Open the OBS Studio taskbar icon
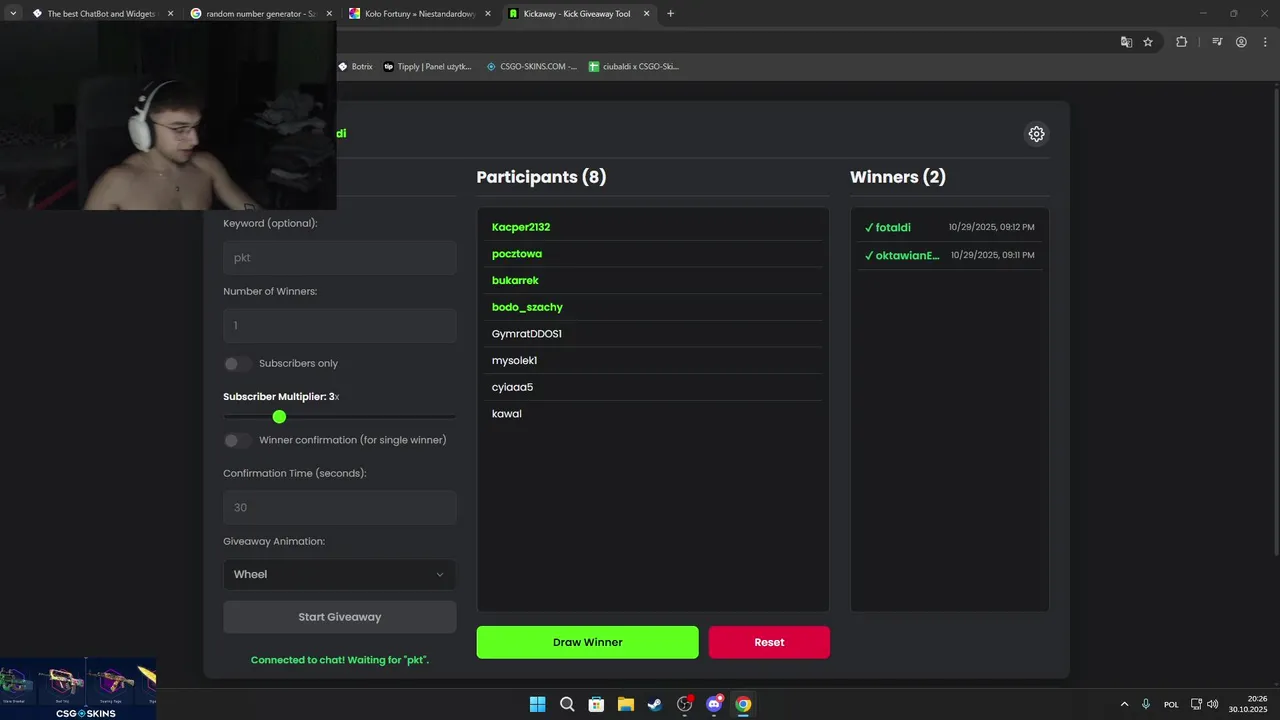The height and width of the screenshot is (720, 1280). pos(684,704)
